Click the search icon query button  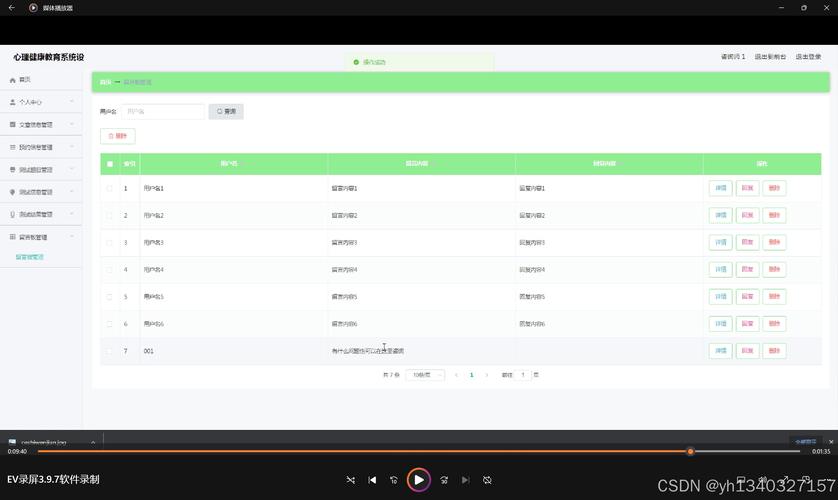(226, 111)
